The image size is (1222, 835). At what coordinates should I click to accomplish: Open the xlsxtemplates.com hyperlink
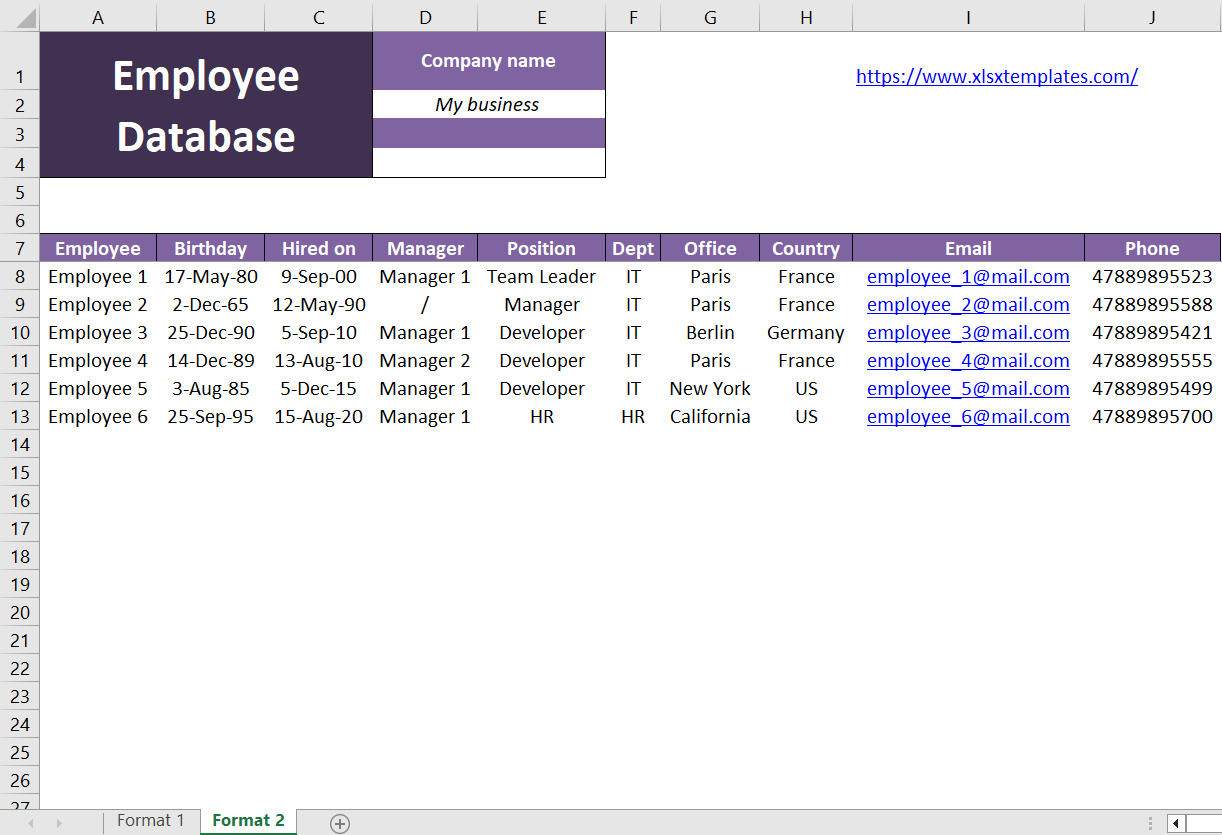click(997, 76)
